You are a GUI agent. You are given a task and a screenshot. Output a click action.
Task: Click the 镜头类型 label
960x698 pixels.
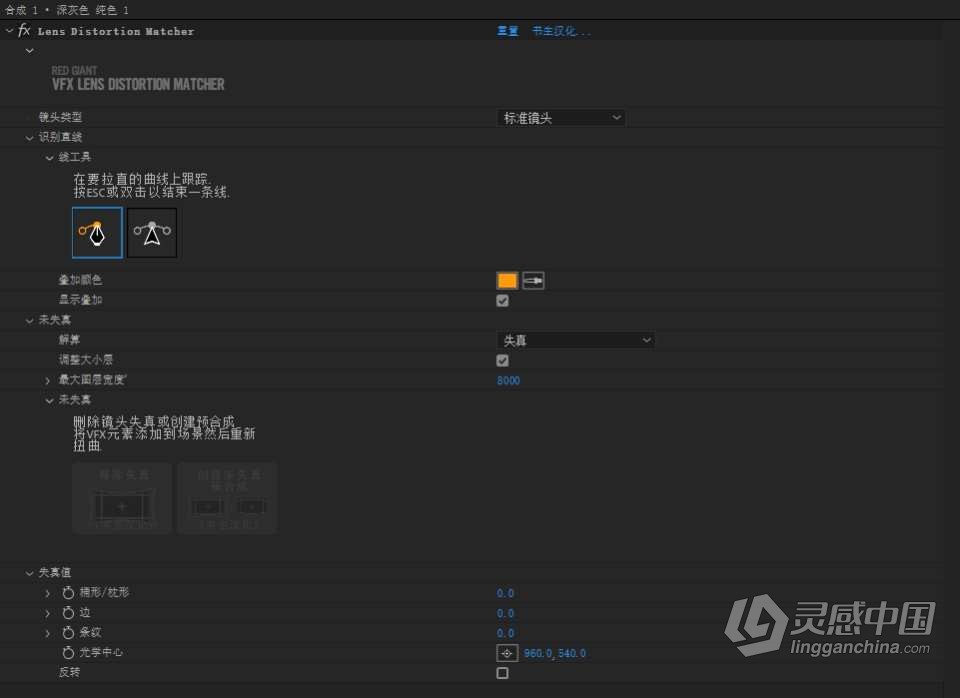coord(60,117)
